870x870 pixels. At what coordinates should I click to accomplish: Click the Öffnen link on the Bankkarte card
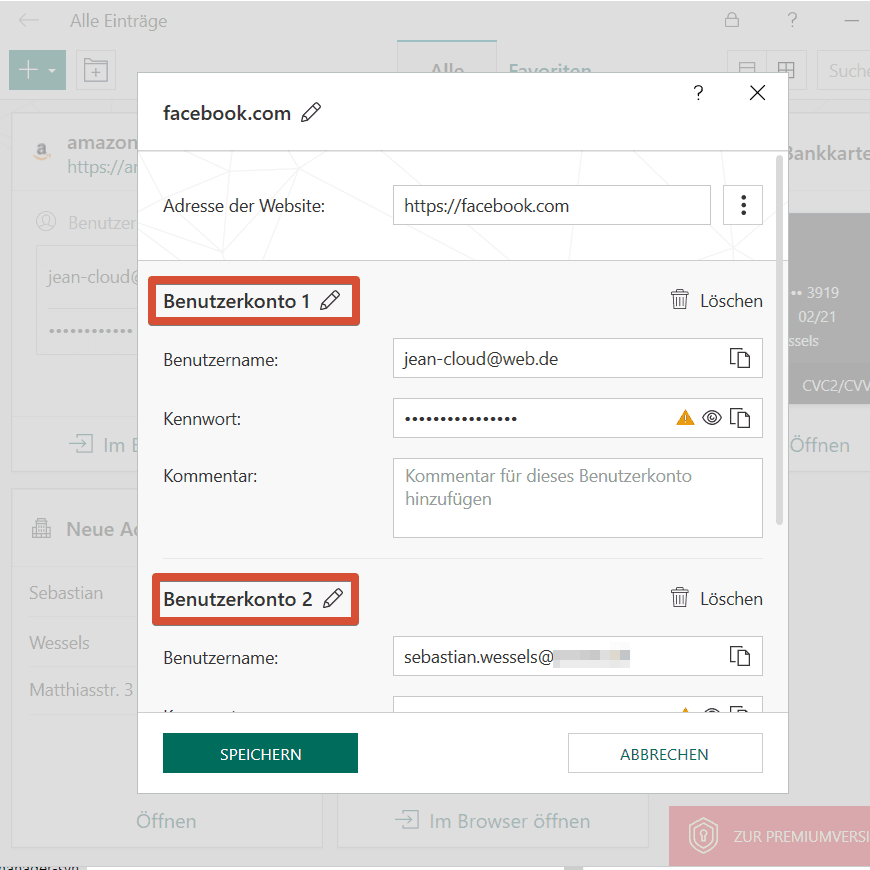click(x=820, y=445)
